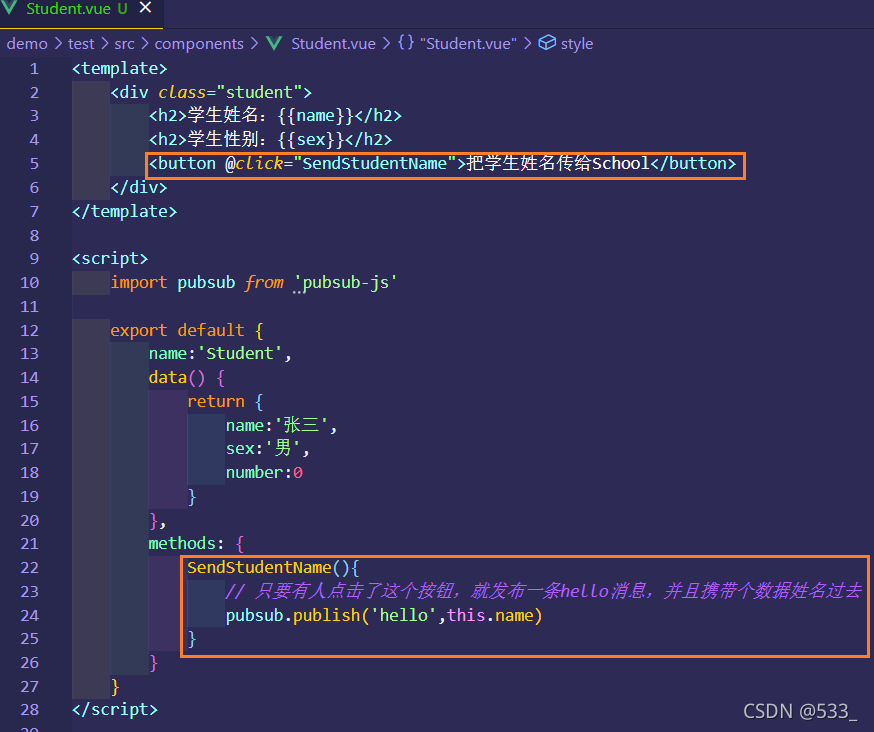Click line number 1 in gutter

click(34, 69)
